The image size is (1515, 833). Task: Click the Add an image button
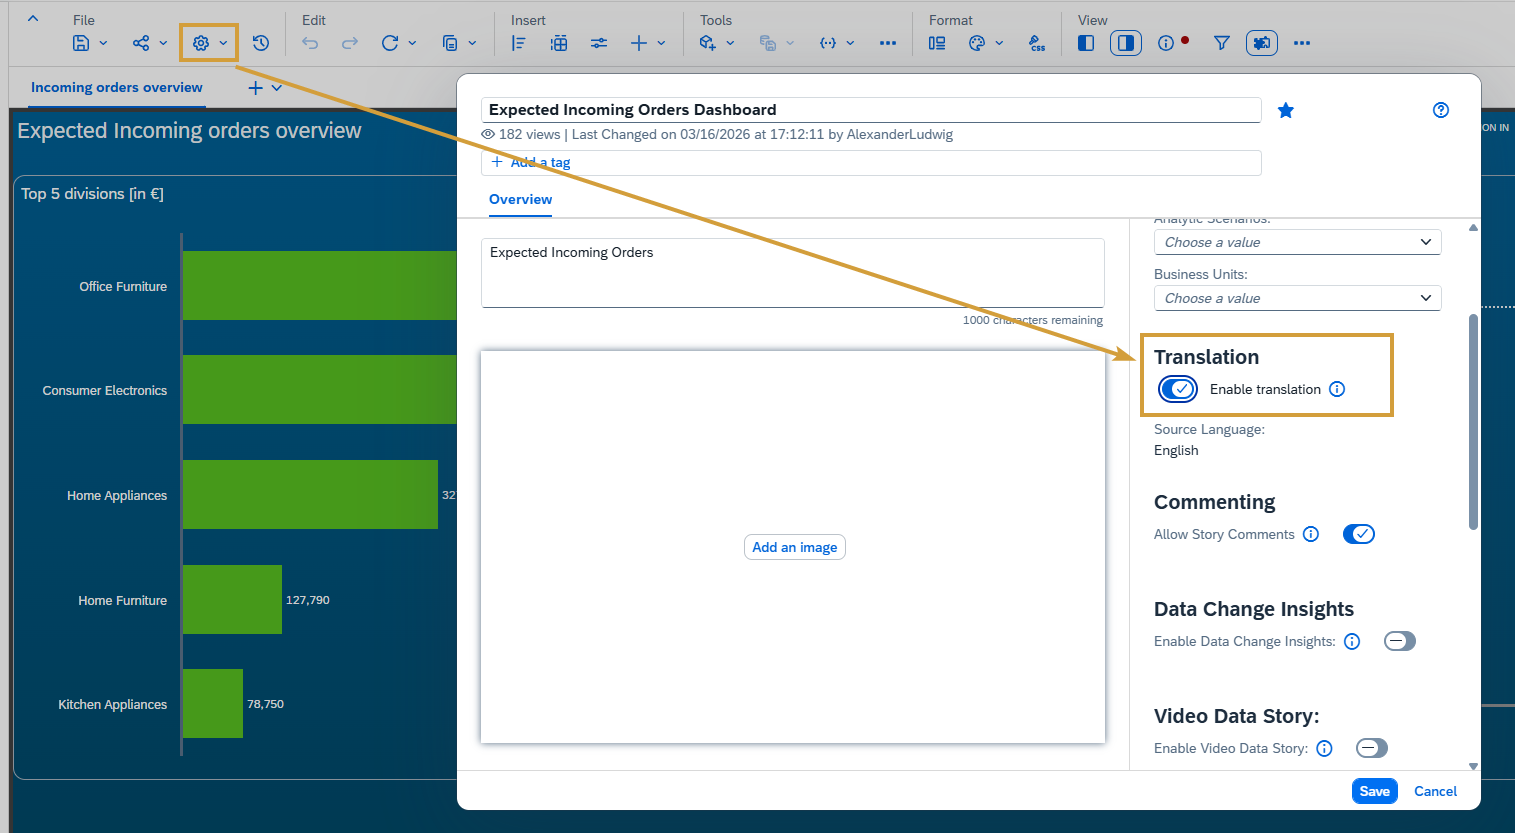point(795,547)
